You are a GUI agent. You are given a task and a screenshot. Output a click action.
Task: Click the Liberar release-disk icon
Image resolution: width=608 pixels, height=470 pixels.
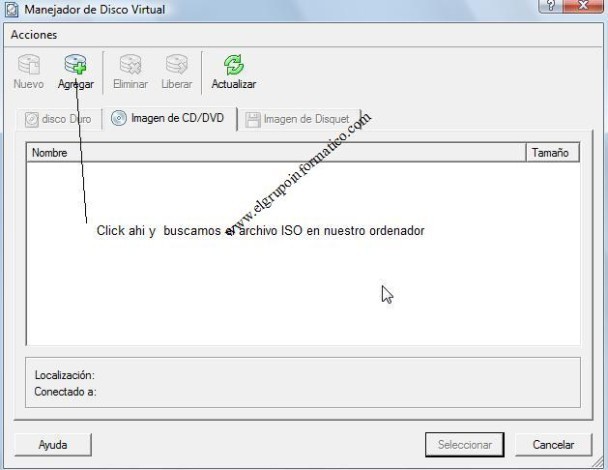(x=176, y=64)
